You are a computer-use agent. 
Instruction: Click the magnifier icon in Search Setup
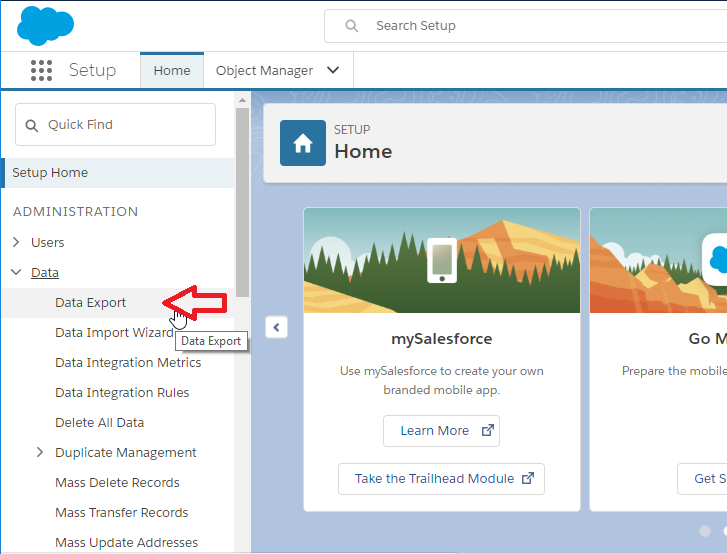coord(351,26)
